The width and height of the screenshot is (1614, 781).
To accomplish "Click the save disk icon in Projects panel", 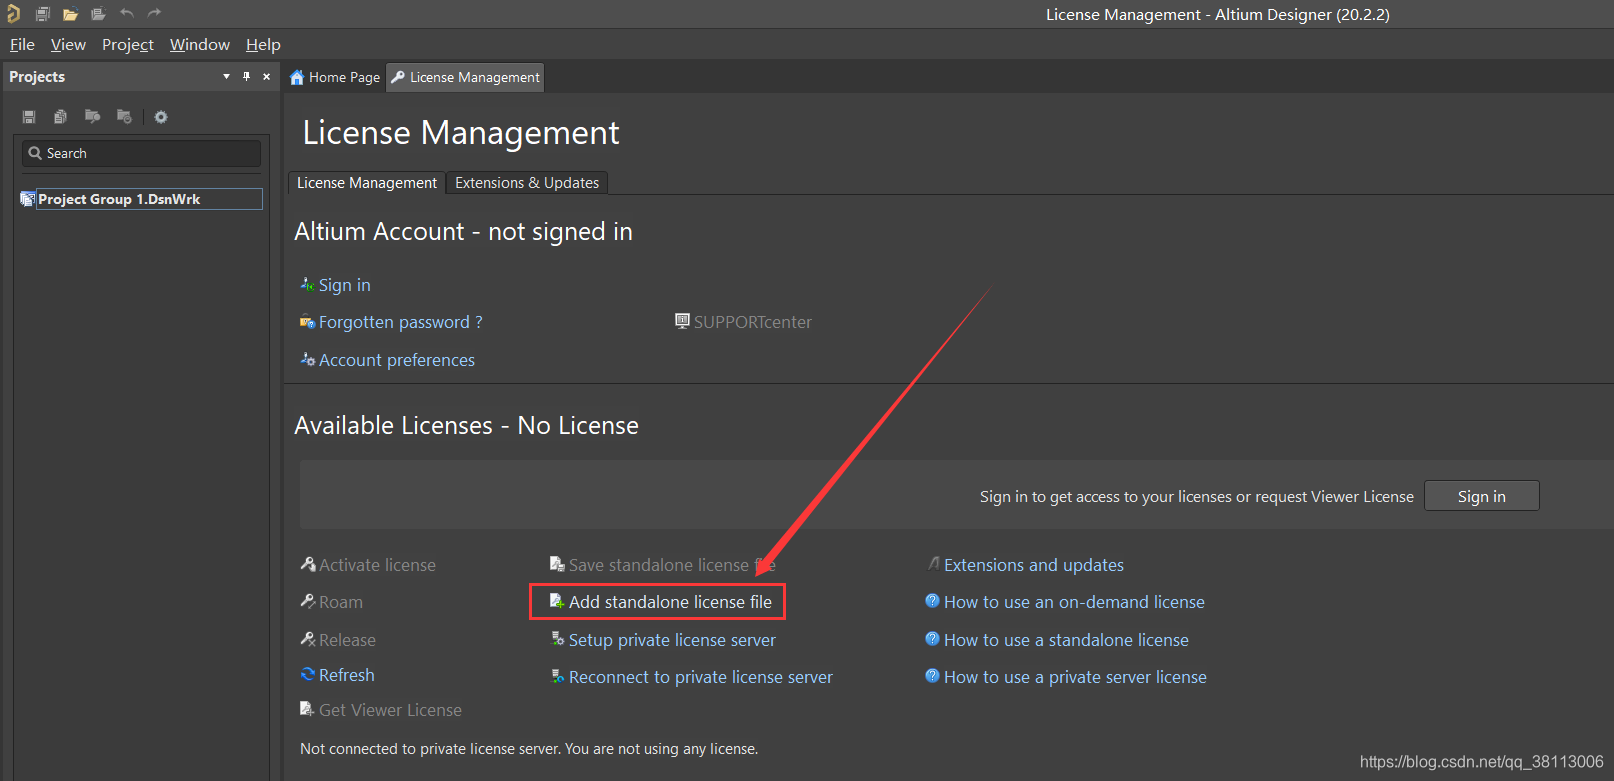I will [x=29, y=117].
